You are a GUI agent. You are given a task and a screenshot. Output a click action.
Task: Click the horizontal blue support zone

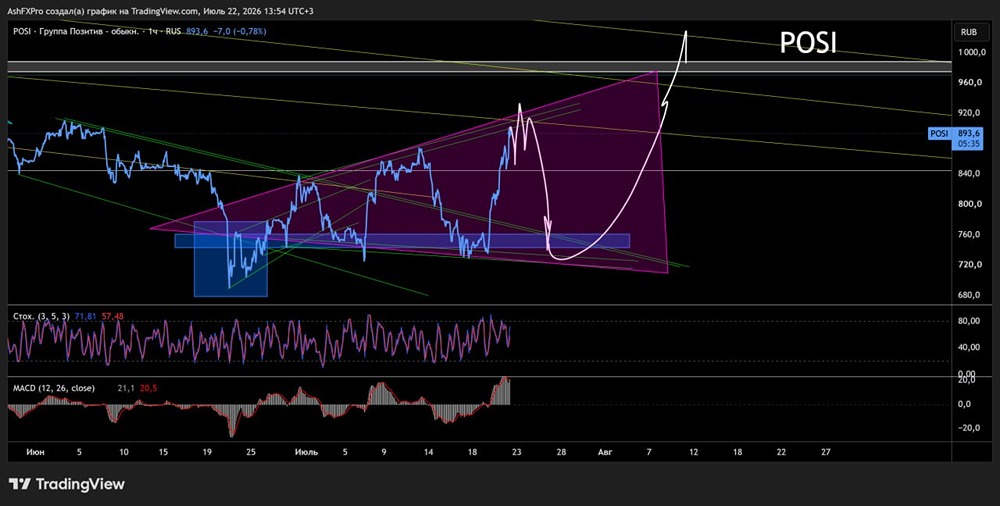pos(402,241)
